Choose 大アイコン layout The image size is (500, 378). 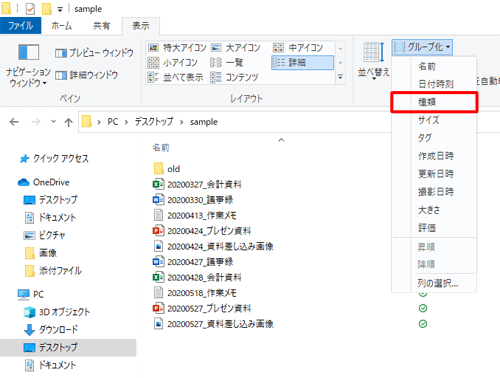click(x=235, y=48)
